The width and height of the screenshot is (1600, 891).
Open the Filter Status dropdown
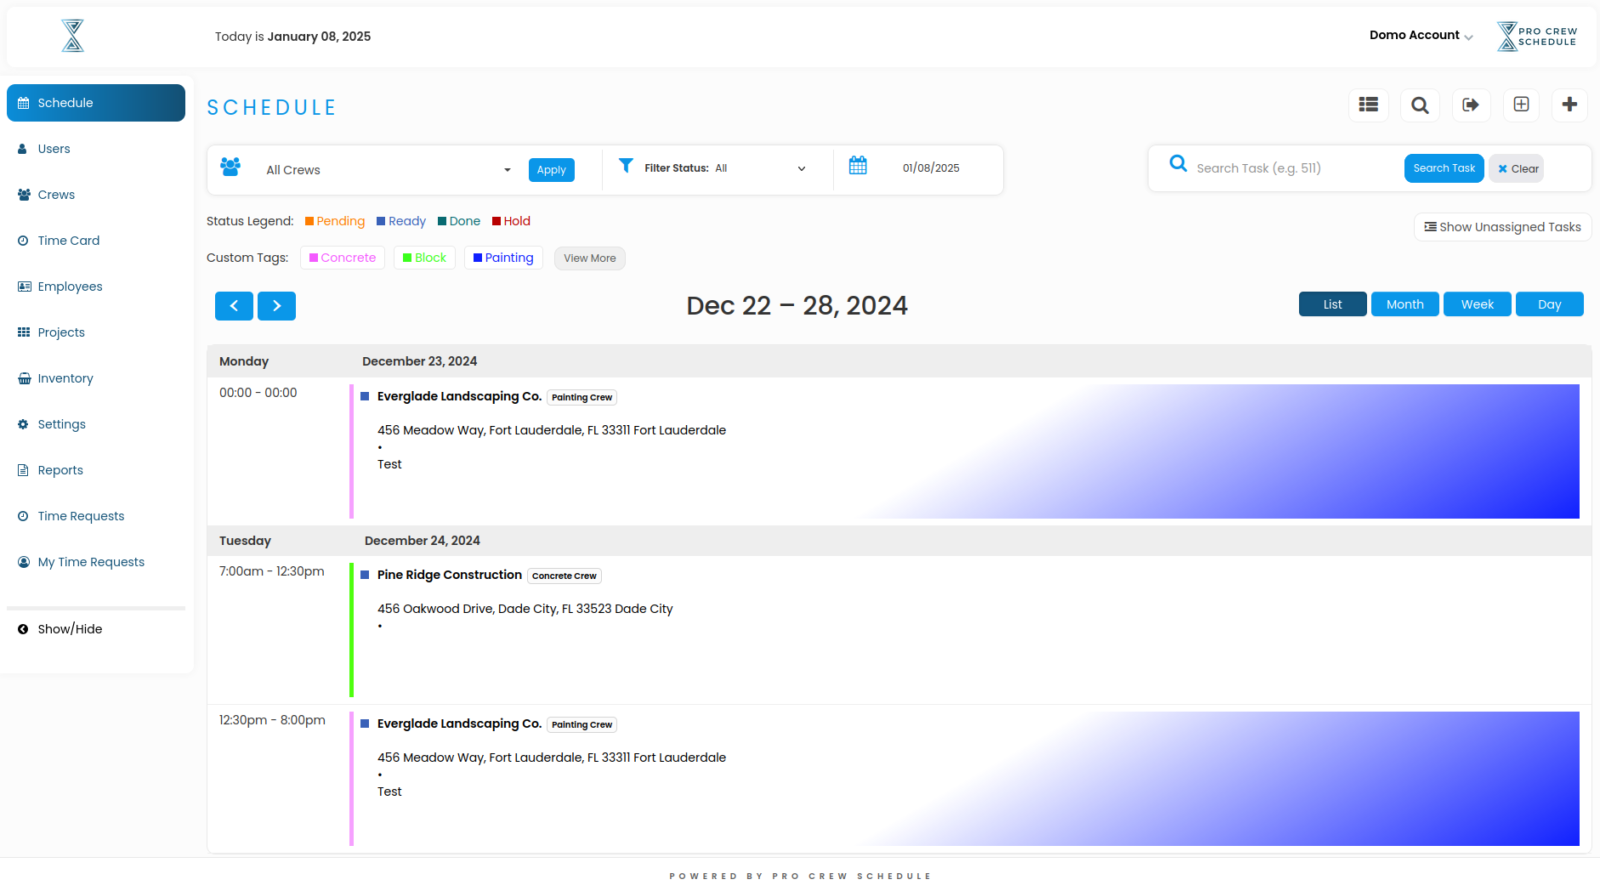point(724,168)
